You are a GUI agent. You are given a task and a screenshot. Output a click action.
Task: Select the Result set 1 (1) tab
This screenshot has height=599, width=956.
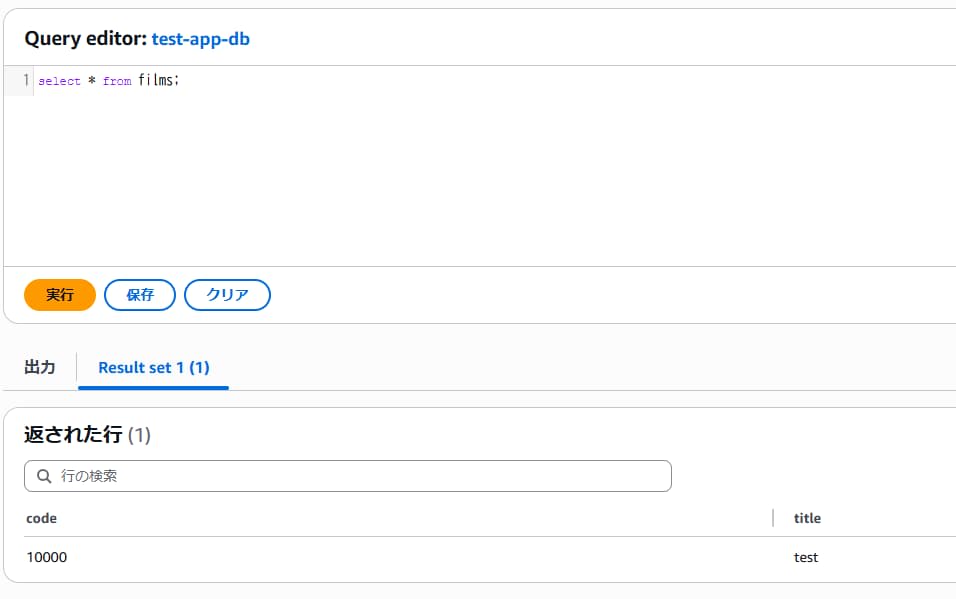(154, 367)
